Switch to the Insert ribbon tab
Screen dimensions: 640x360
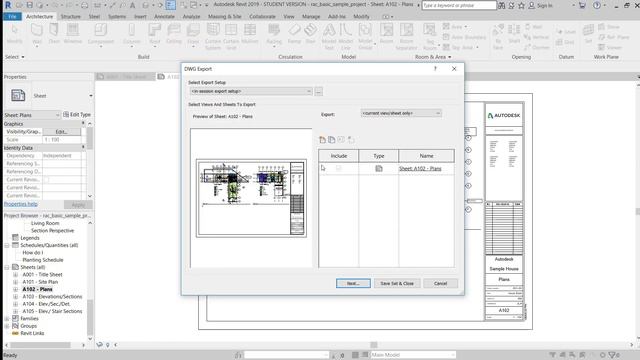[x=140, y=17]
